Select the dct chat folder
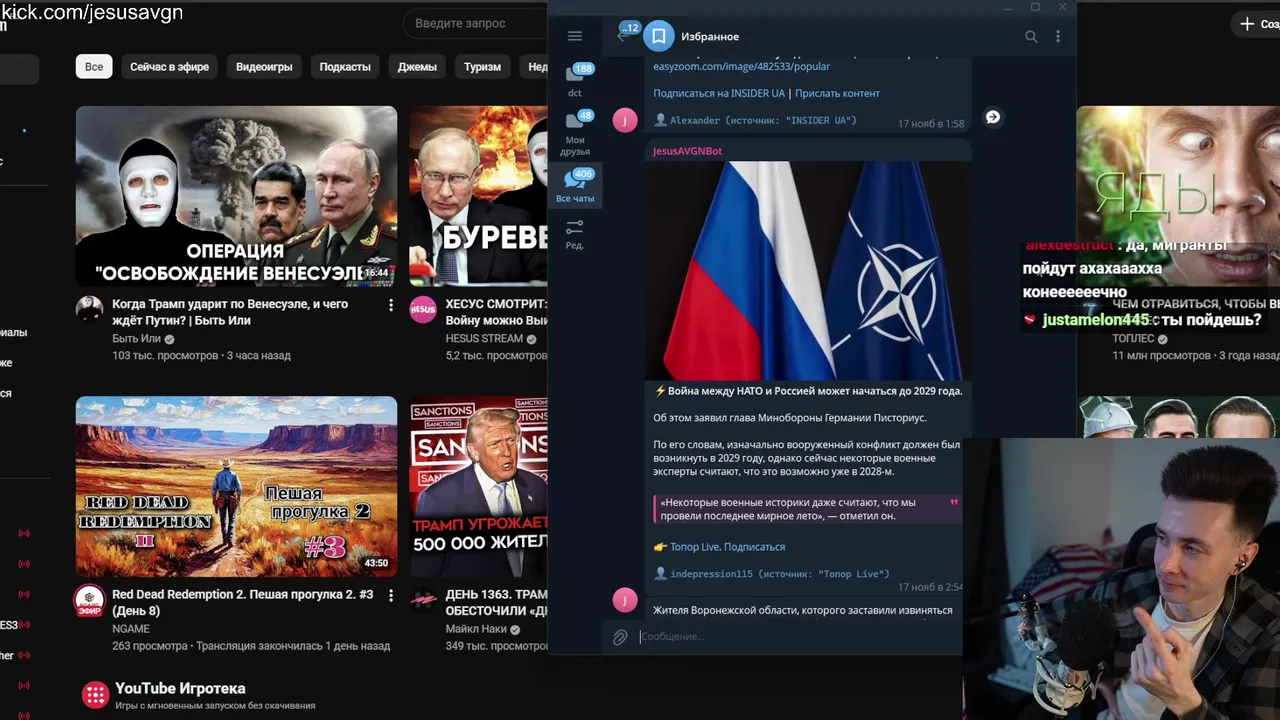 coord(575,80)
